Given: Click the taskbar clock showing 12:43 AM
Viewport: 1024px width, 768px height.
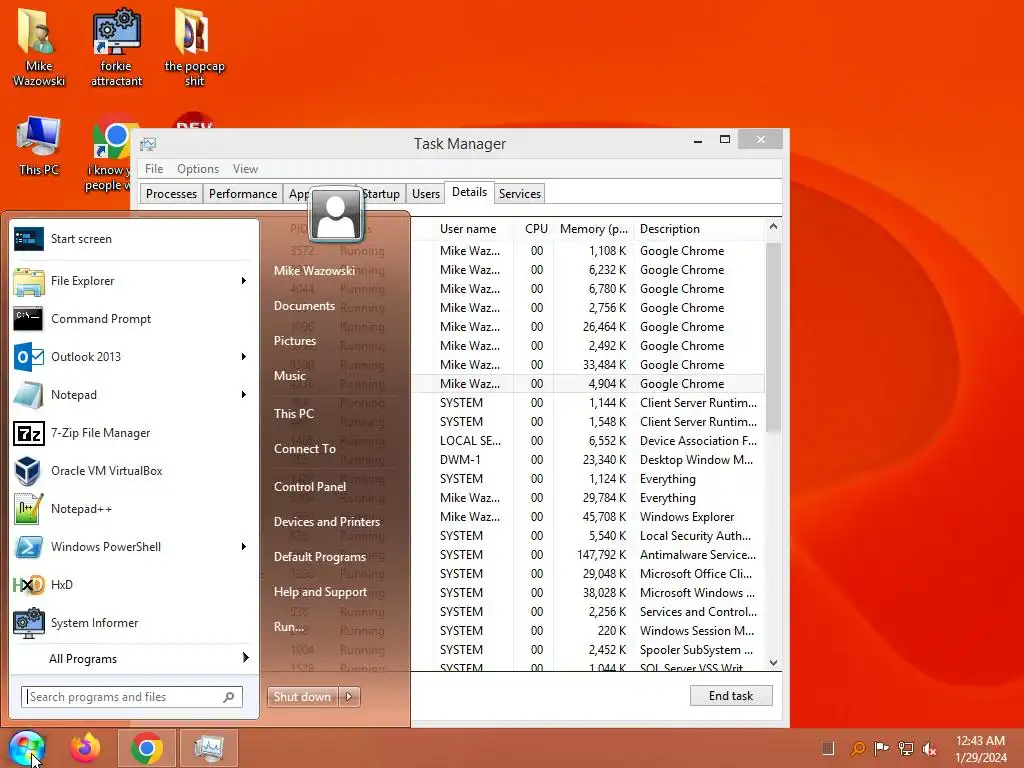Looking at the screenshot, I should 980,748.
